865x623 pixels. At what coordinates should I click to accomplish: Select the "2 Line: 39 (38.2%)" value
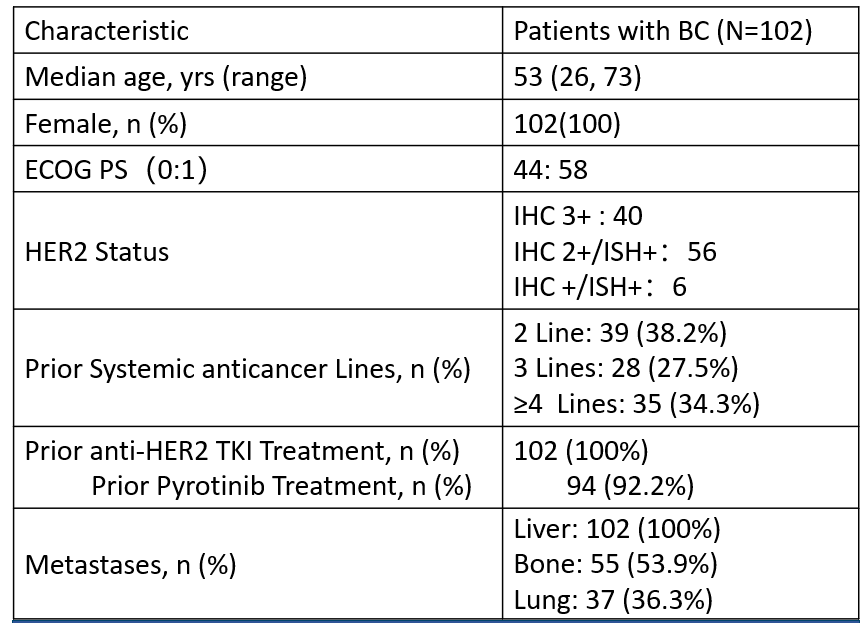[x=620, y=333]
